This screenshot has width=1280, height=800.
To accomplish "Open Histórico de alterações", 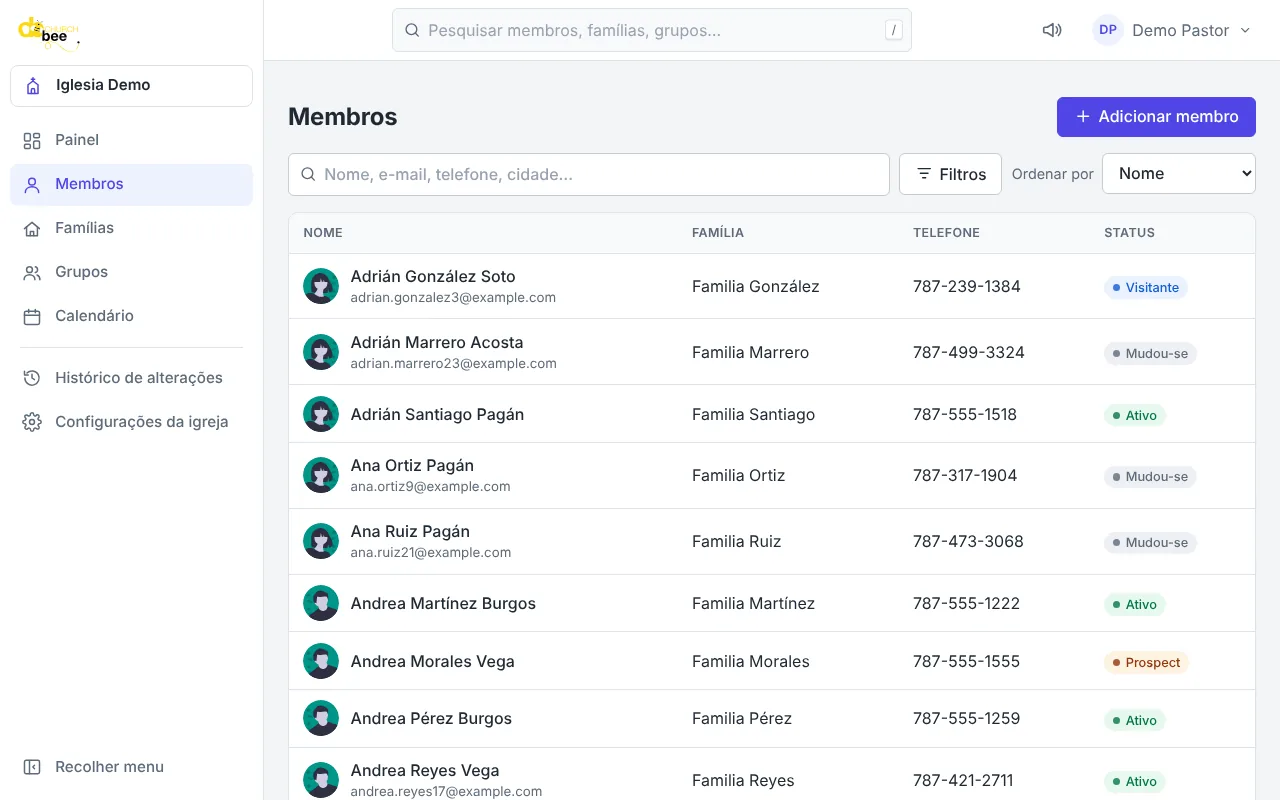I will coord(131,378).
